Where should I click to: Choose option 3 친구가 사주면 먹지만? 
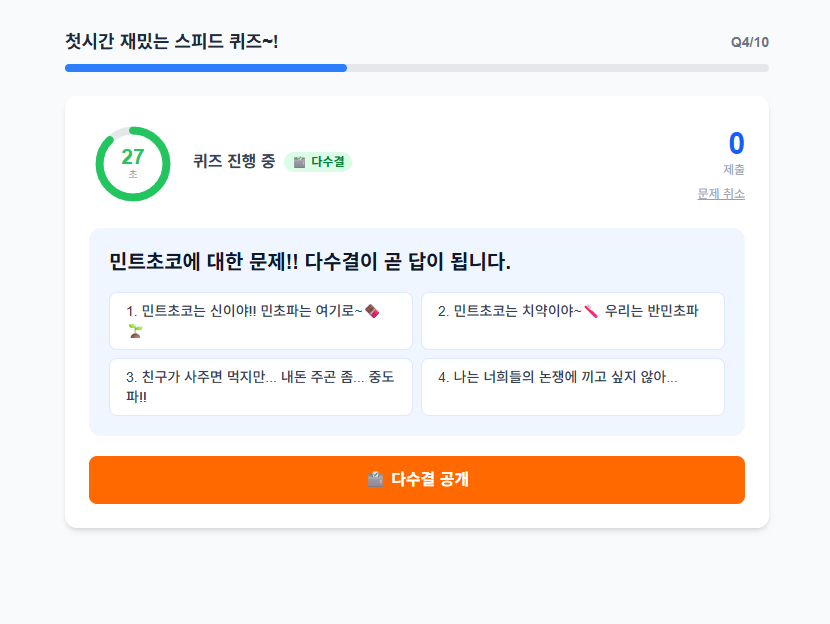pos(260,387)
